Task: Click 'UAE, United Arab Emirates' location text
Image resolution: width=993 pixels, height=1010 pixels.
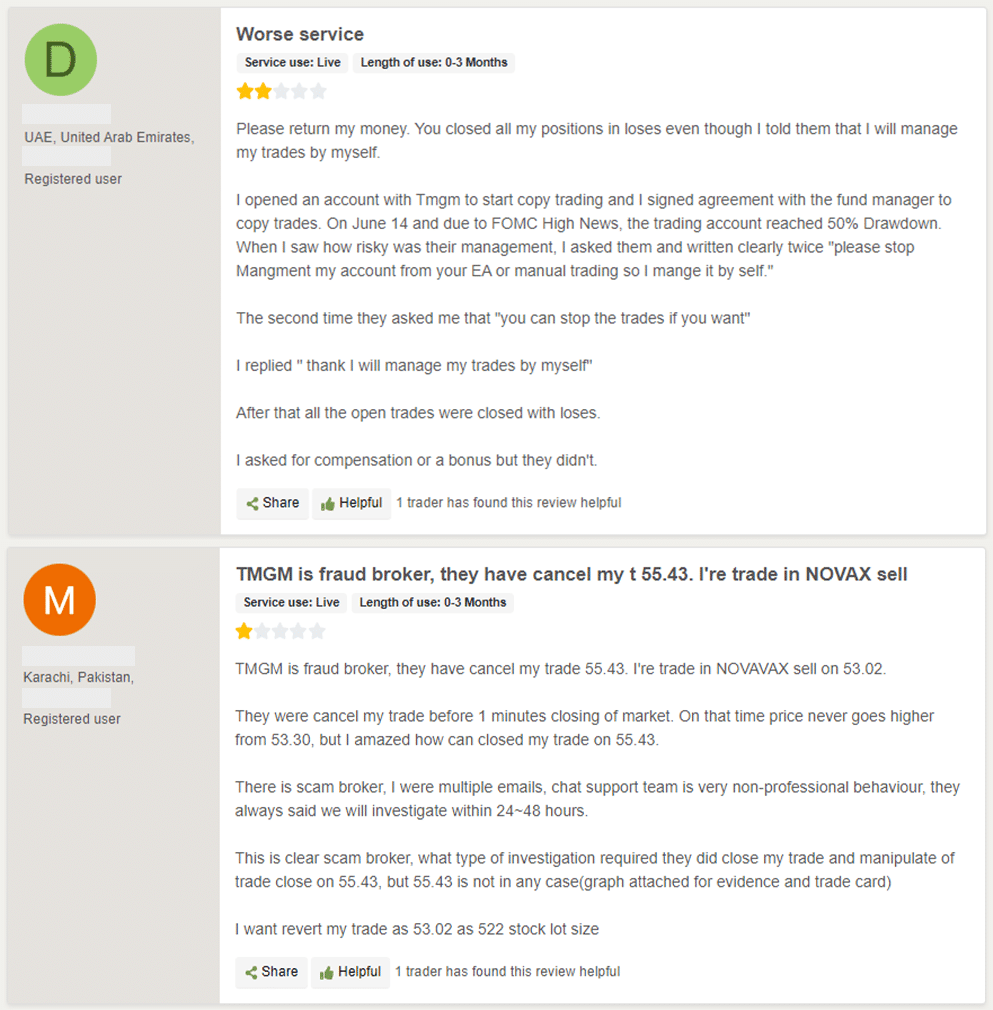Action: 108,137
